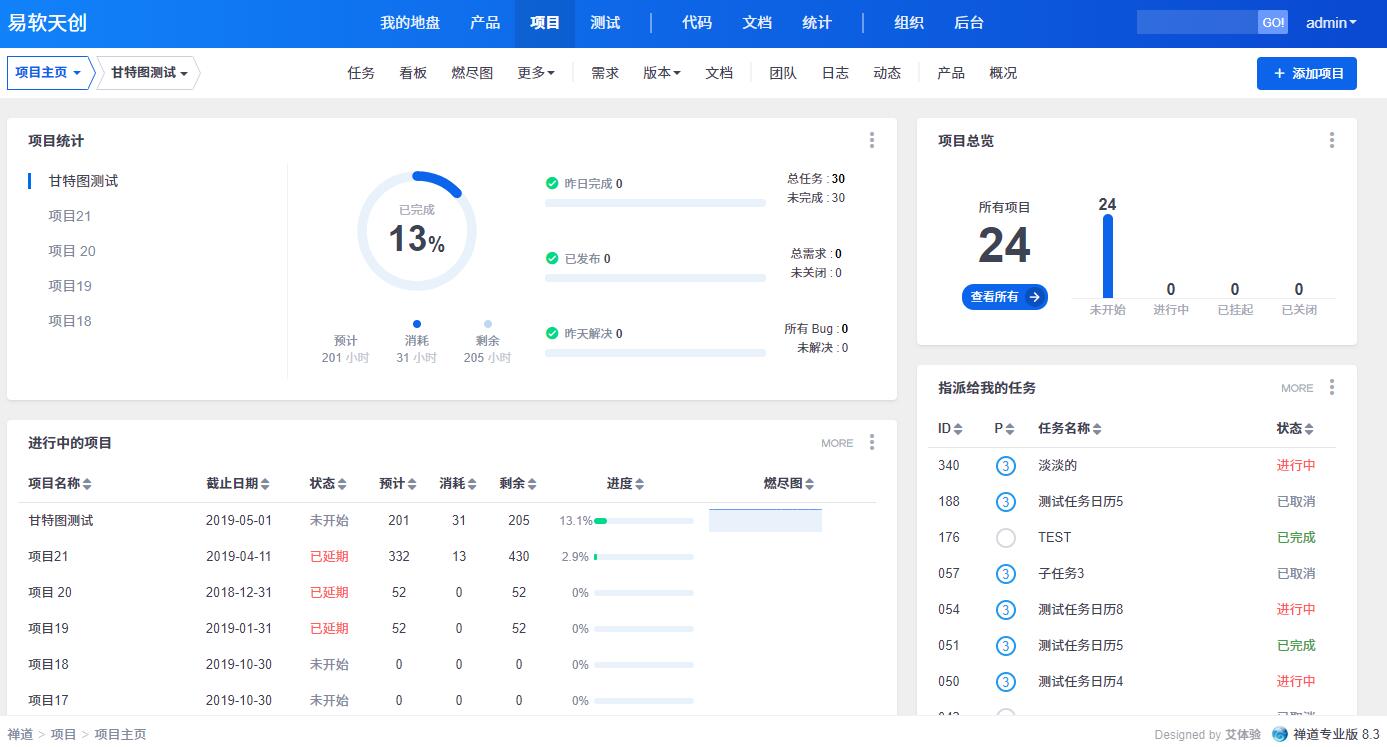Select 项目21 in the project statistics list
Image resolution: width=1387 pixels, height=747 pixels.
tap(70, 216)
